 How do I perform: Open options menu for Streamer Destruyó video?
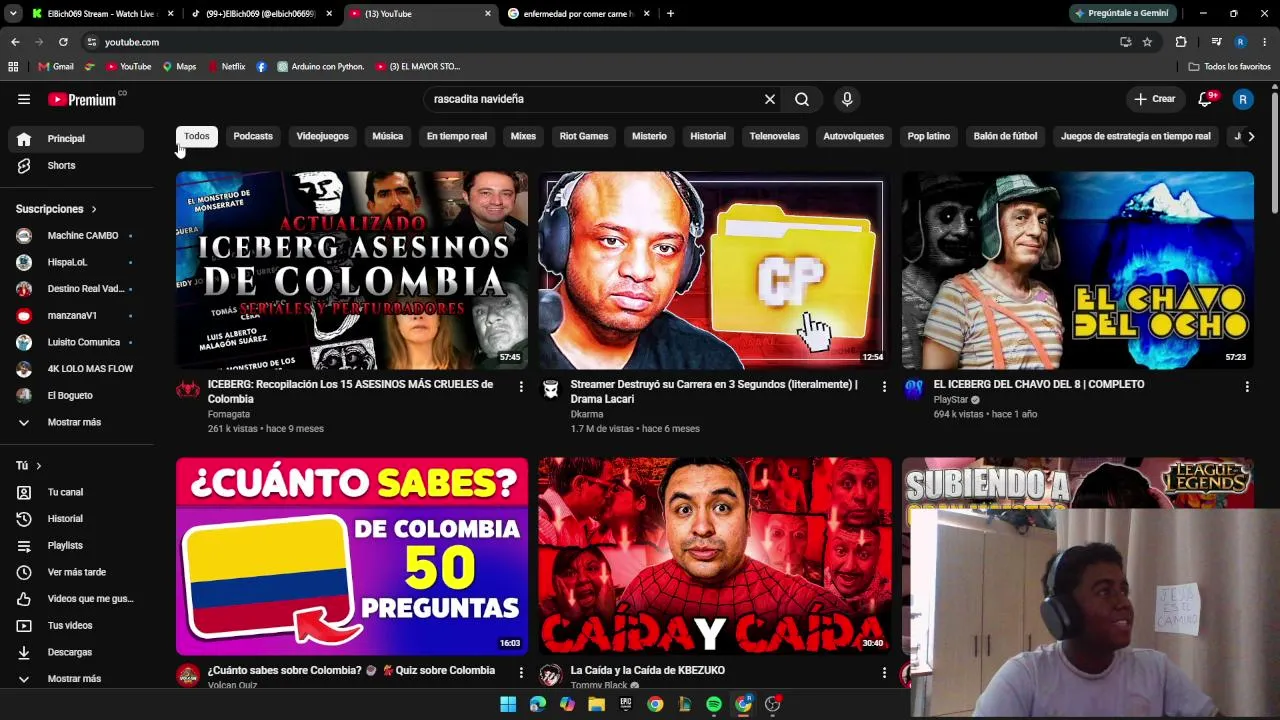pyautogui.click(x=884, y=387)
